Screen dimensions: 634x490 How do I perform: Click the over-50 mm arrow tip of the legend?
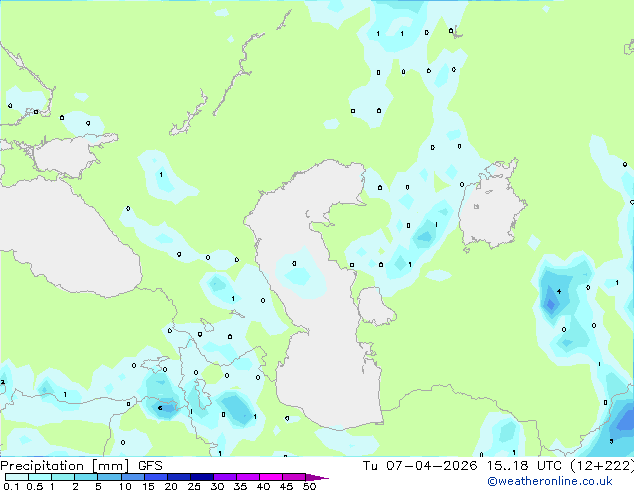[x=317, y=477]
